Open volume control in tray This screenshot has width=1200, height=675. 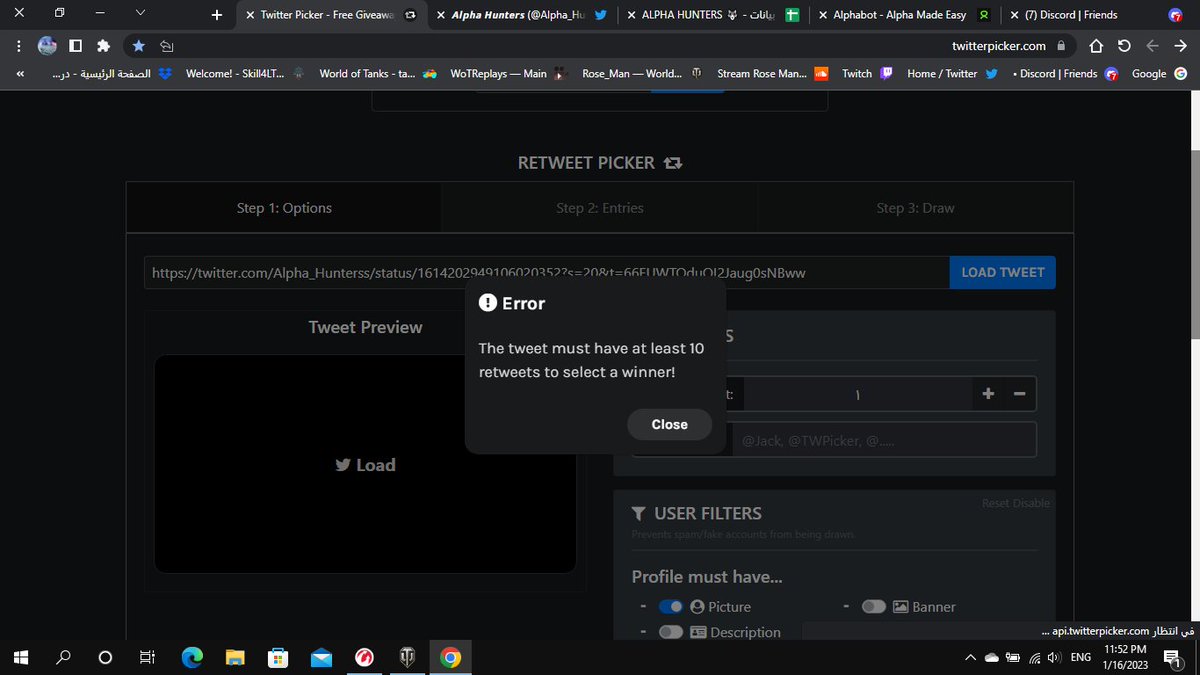pos(1055,658)
